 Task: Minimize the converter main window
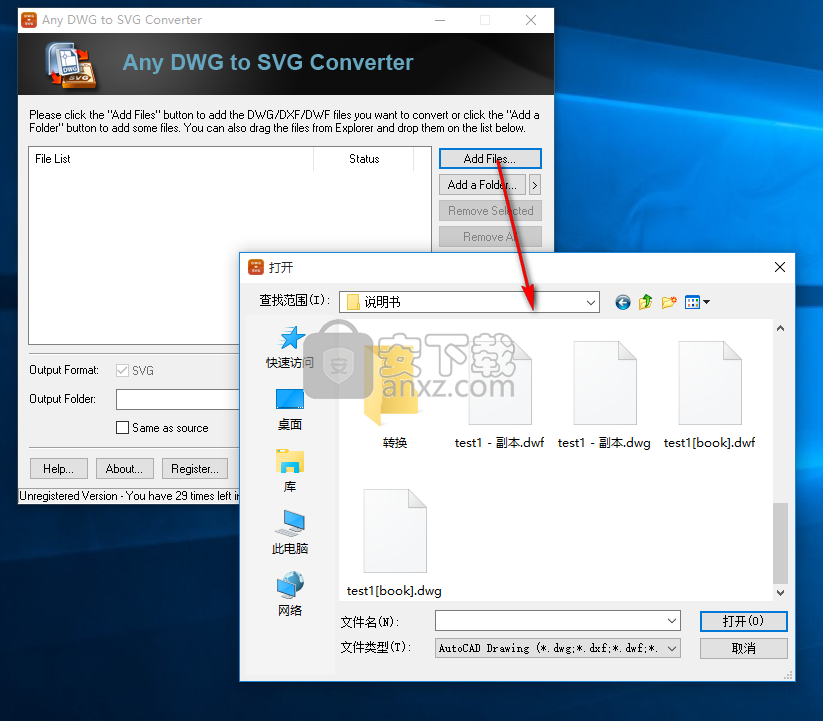(440, 20)
